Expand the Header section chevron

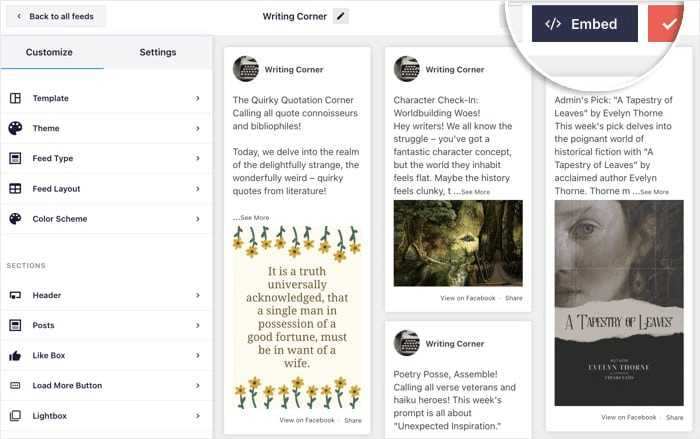198,295
